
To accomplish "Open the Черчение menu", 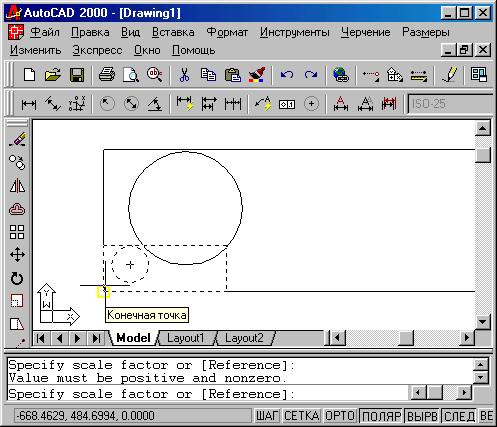I will coord(366,32).
